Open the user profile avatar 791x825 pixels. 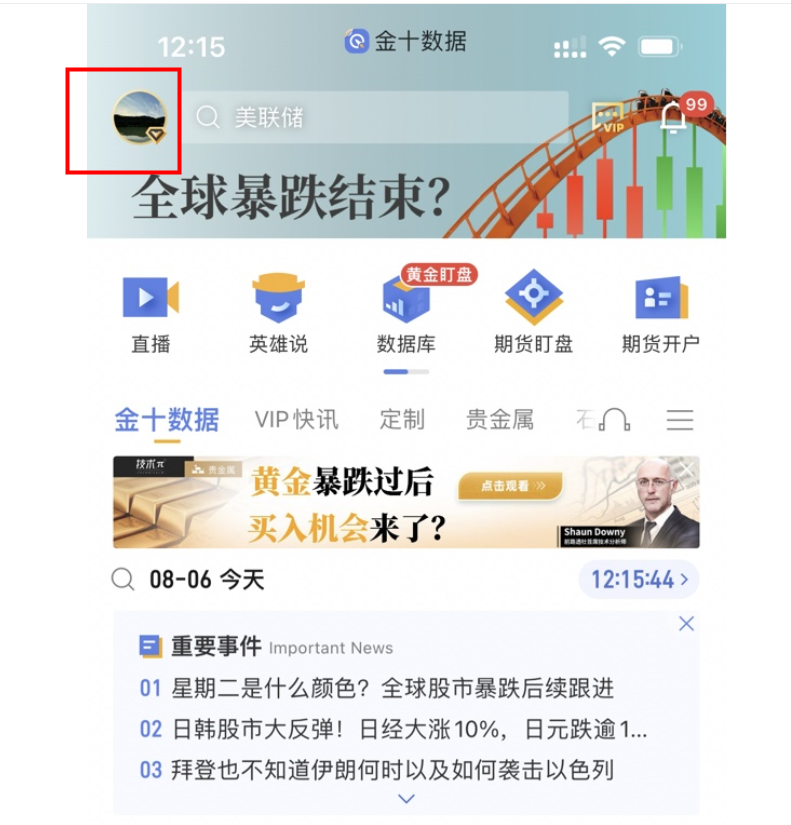coord(140,118)
